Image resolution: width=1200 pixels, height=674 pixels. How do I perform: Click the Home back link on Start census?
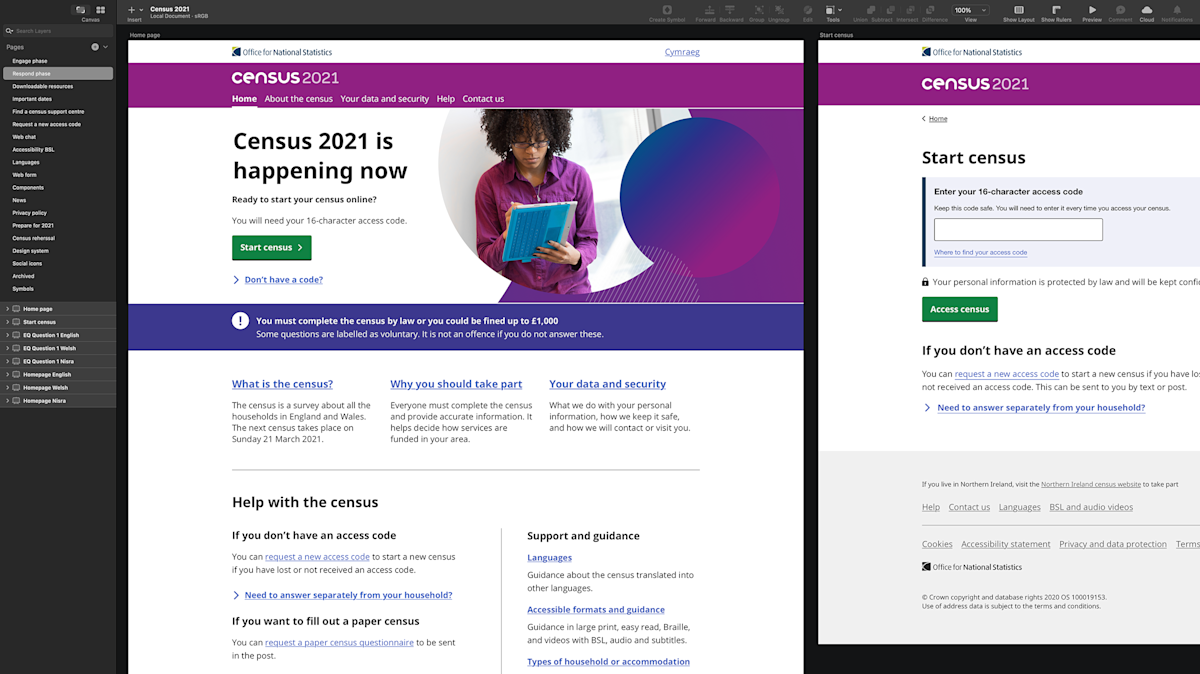click(938, 119)
